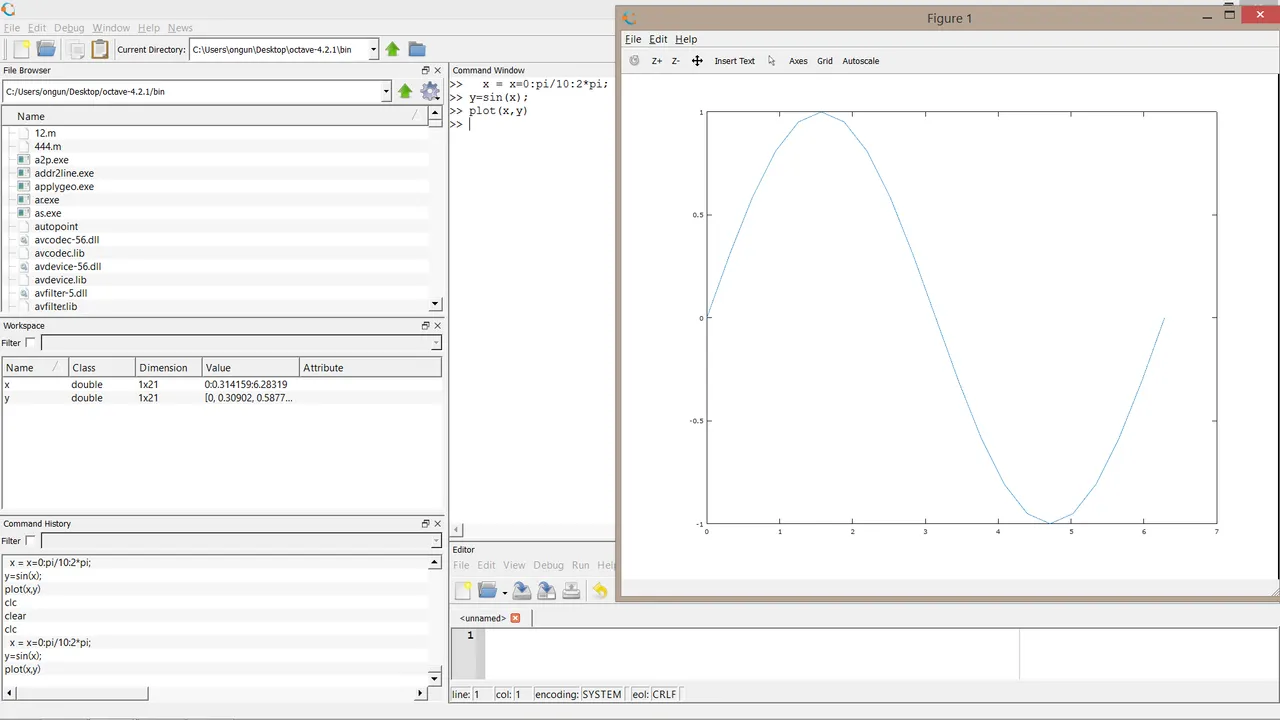Image resolution: width=1280 pixels, height=720 pixels.
Task: Select file 444.m in File Browser
Action: 48,146
